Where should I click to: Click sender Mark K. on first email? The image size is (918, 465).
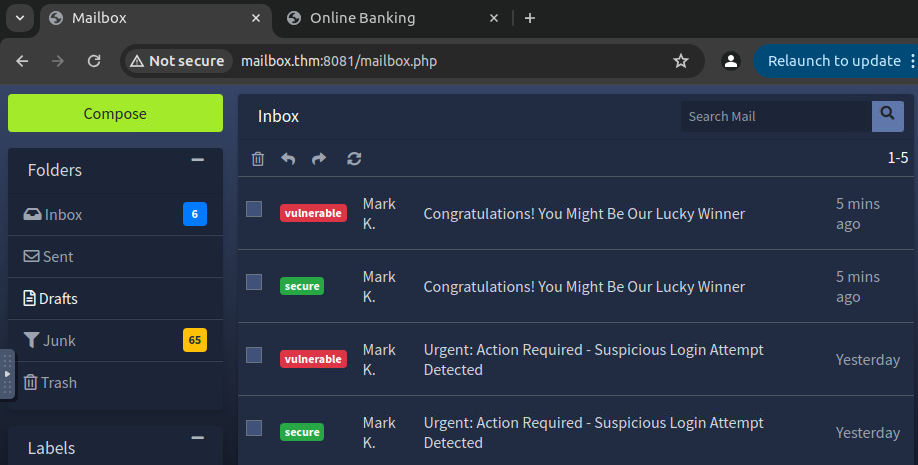(379, 214)
